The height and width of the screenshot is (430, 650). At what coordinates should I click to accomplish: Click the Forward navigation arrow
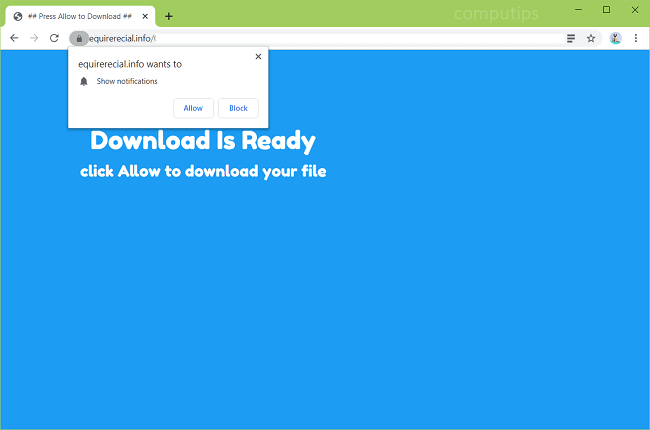[34, 38]
